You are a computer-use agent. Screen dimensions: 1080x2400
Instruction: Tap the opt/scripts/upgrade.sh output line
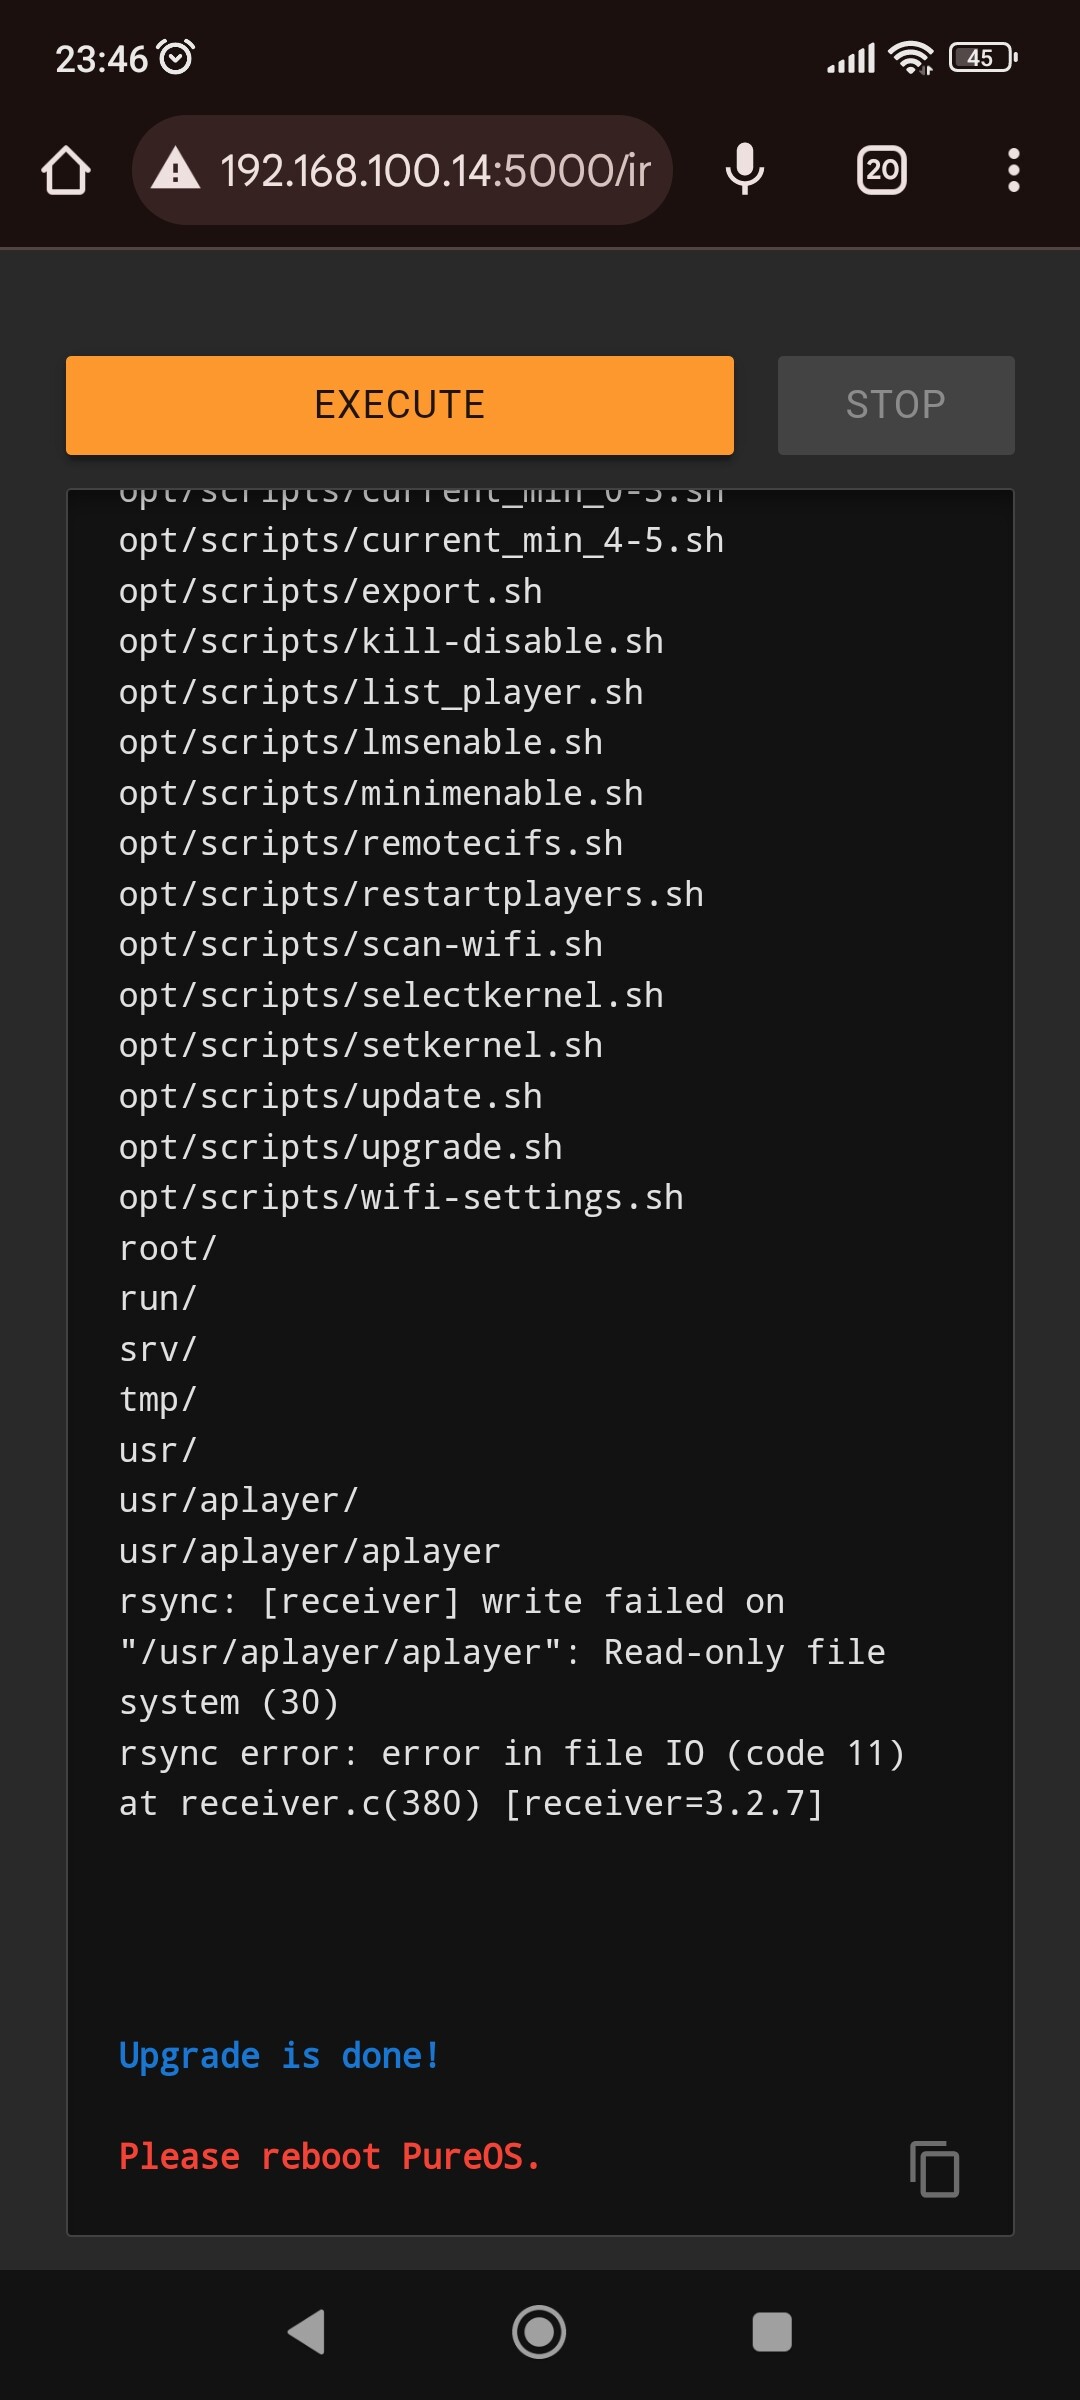pyautogui.click(x=340, y=1147)
